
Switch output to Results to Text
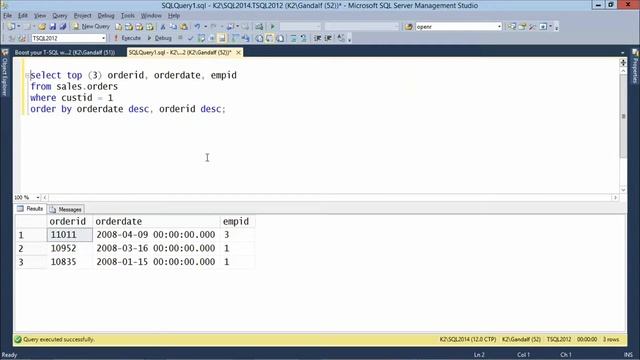coord(259,38)
